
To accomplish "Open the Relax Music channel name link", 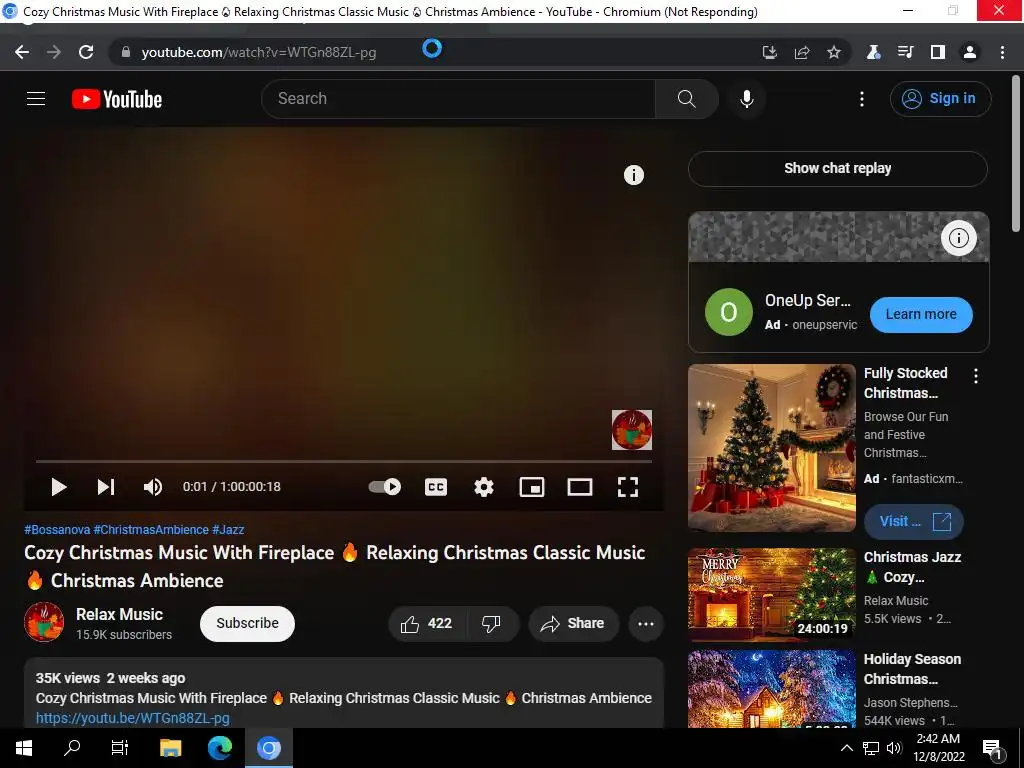I will [120, 615].
